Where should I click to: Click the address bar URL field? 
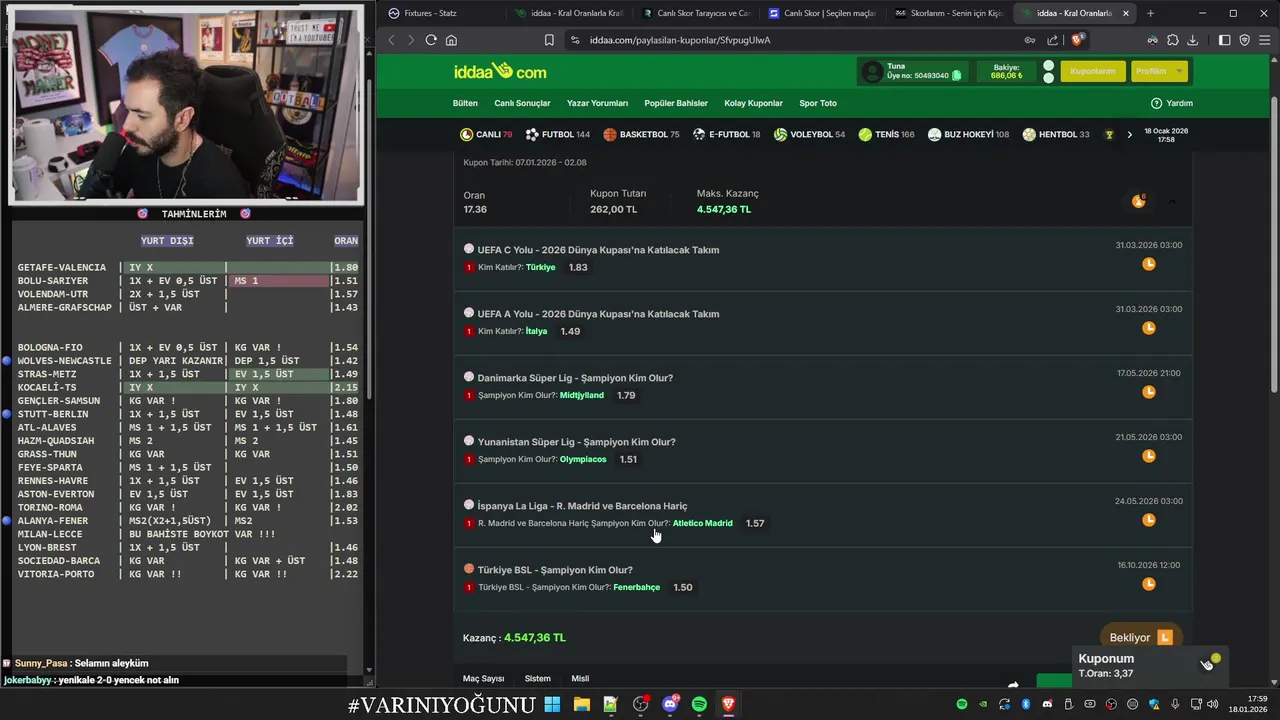800,40
